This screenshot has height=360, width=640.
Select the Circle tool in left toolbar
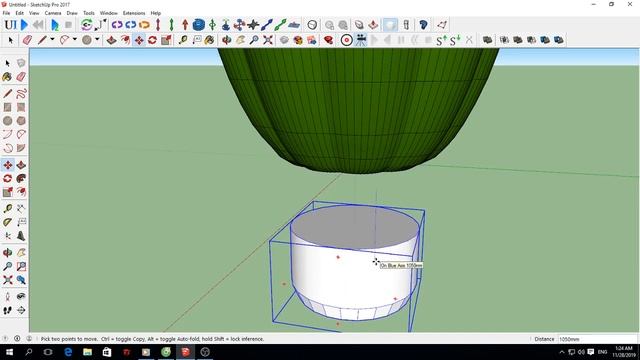[8, 120]
